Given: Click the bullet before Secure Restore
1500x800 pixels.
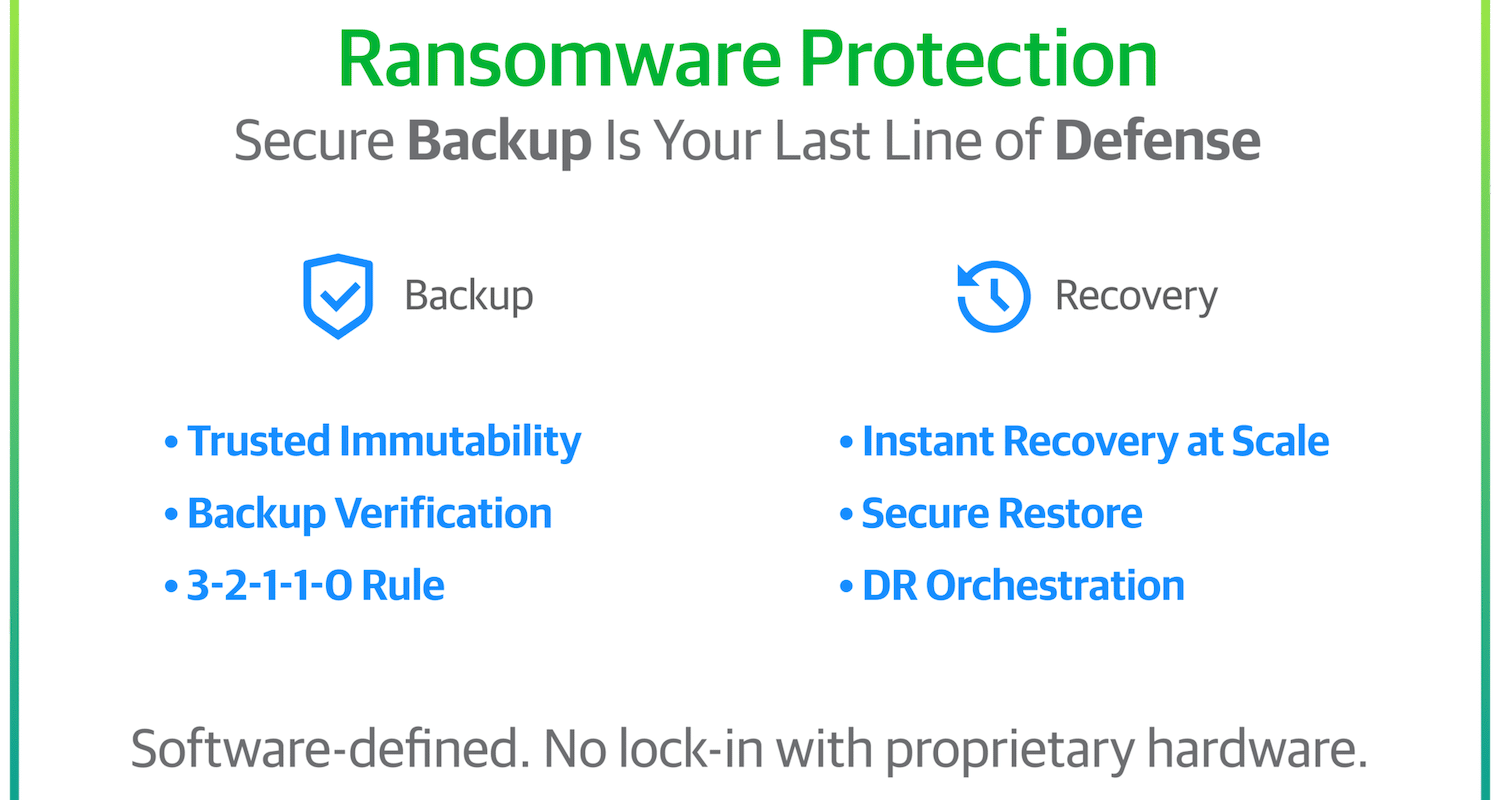Looking at the screenshot, I should [x=846, y=514].
